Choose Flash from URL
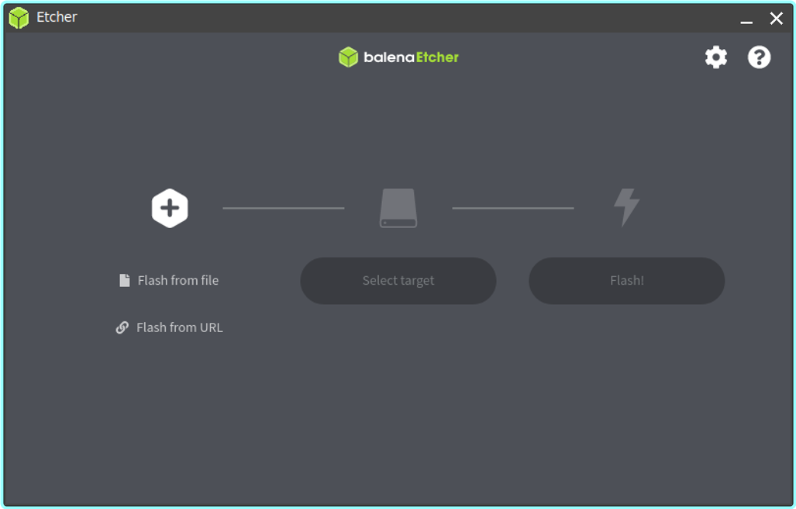 click(x=169, y=328)
